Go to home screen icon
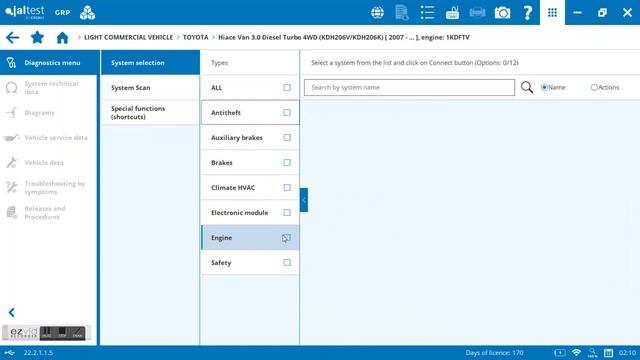This screenshot has height=360, width=640. (x=62, y=38)
